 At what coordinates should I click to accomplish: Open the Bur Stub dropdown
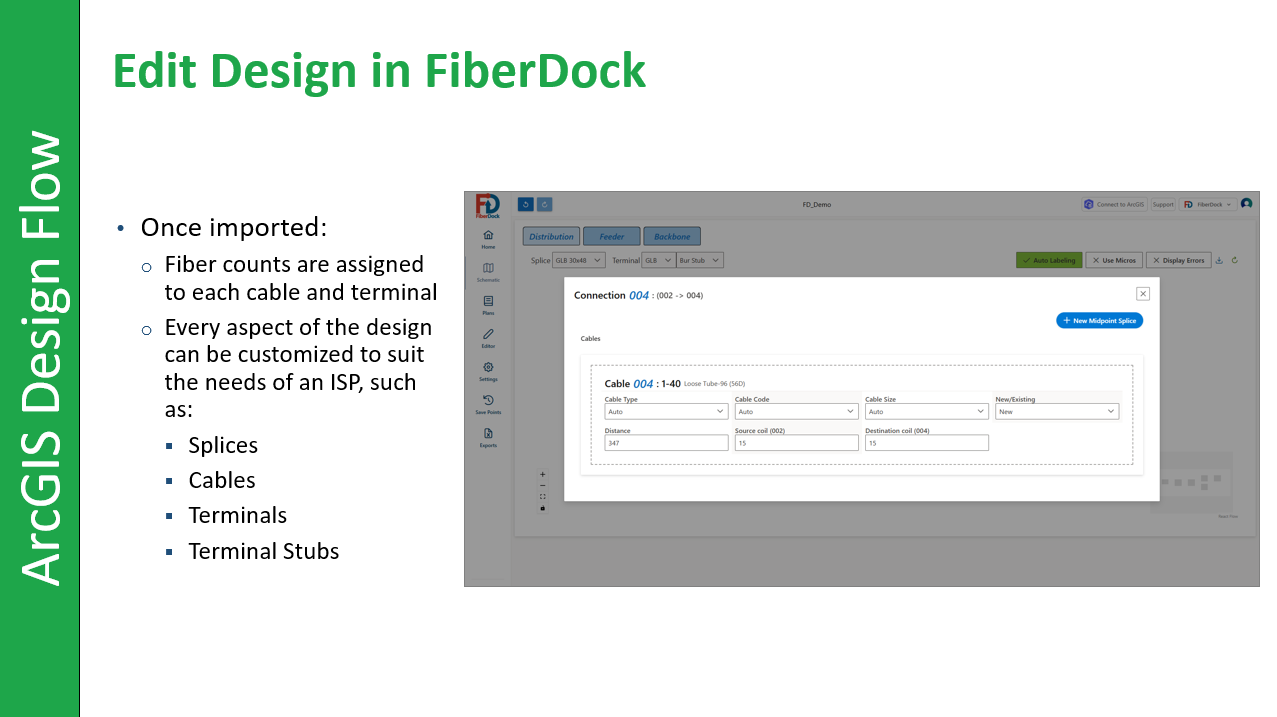[x=700, y=260]
